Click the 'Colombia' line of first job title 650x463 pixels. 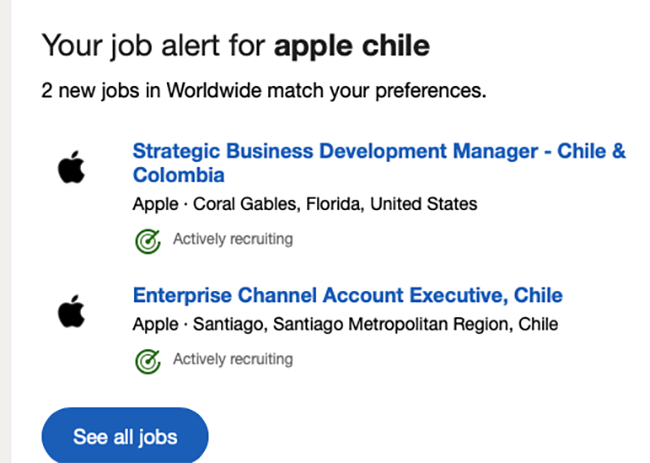click(179, 175)
